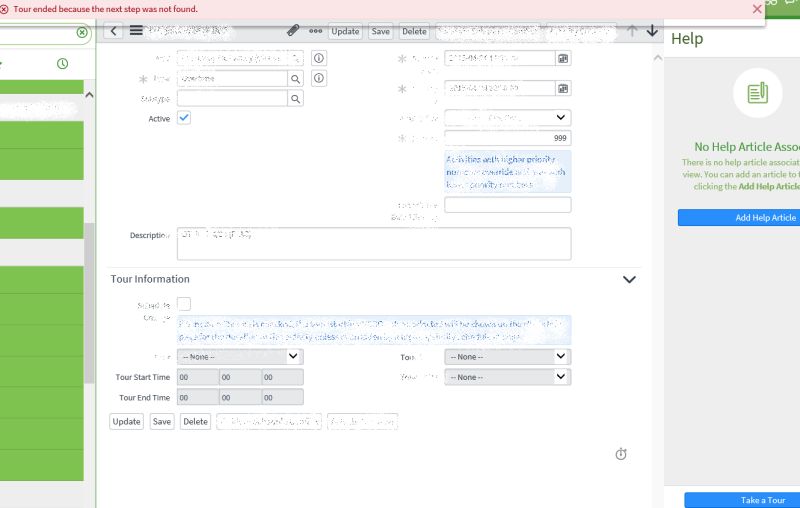This screenshot has width=800, height=508.
Task: Show info for the Type field reference
Action: (x=319, y=79)
